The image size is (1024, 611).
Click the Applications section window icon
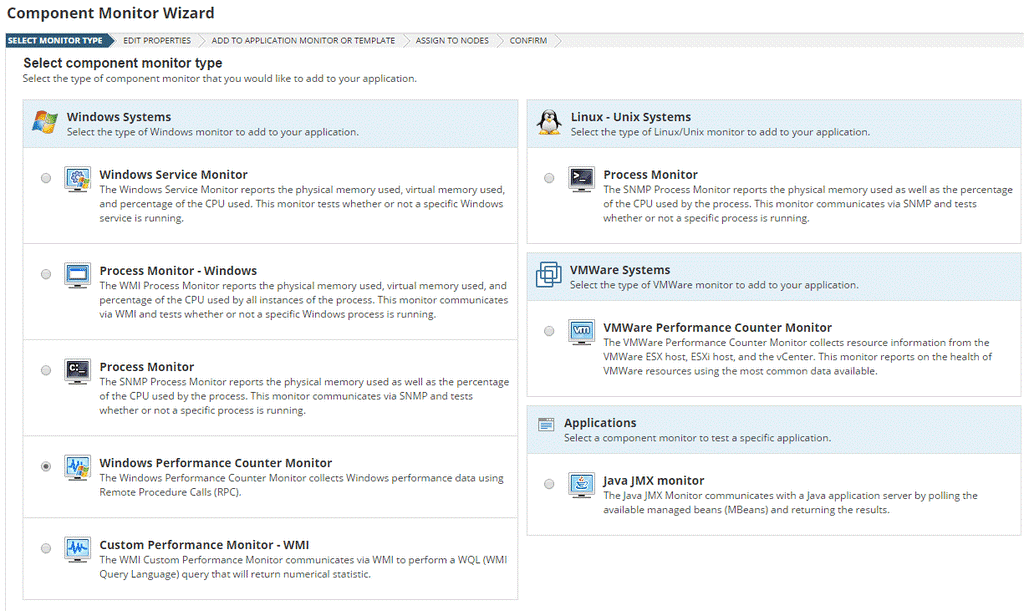[546, 425]
